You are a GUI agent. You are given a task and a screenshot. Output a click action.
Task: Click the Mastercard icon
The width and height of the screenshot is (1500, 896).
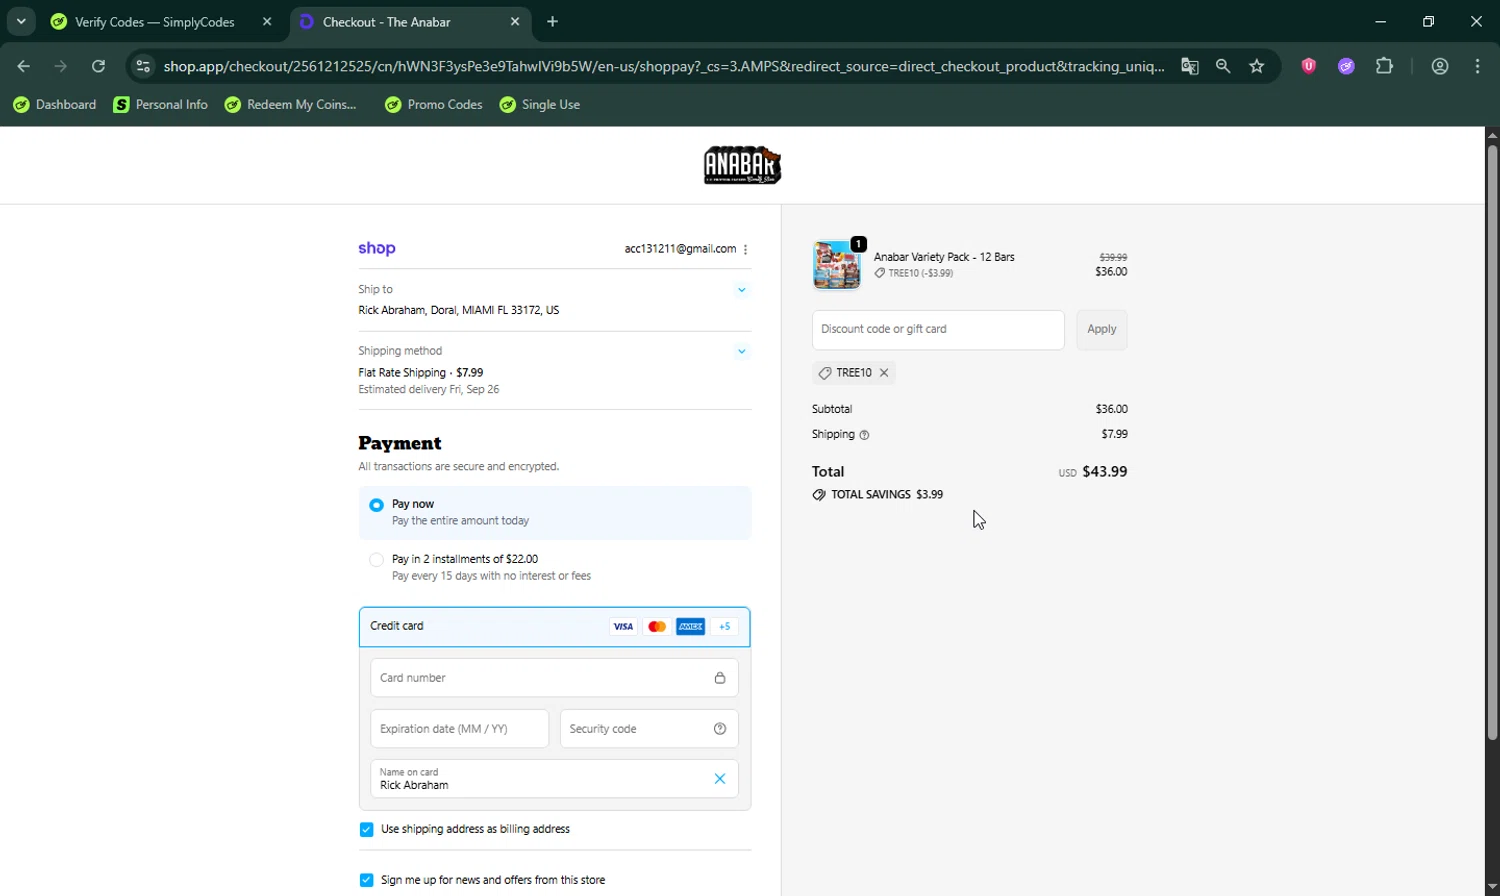657,627
